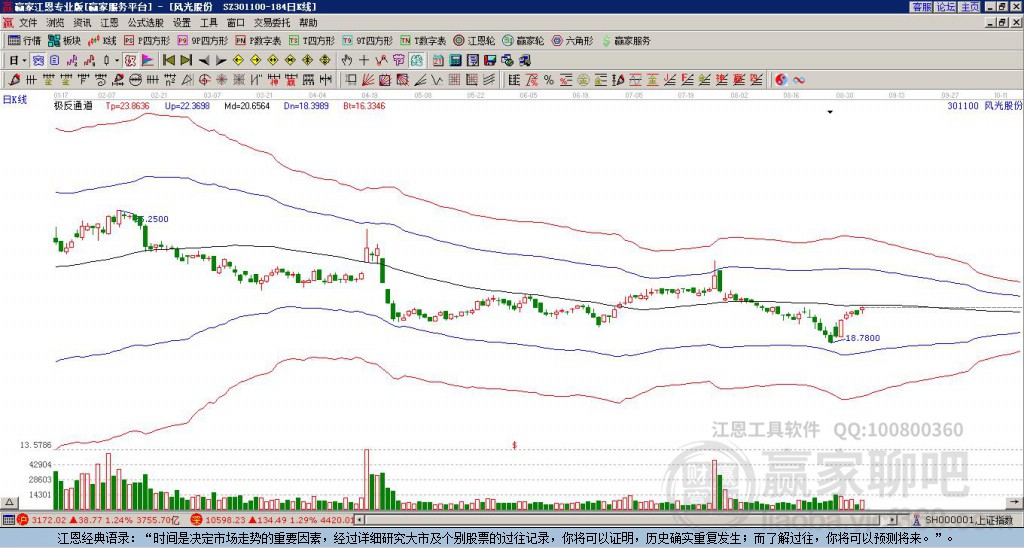Launch the 江恩轮 Gann wheel
1024x548 pixels.
474,40
